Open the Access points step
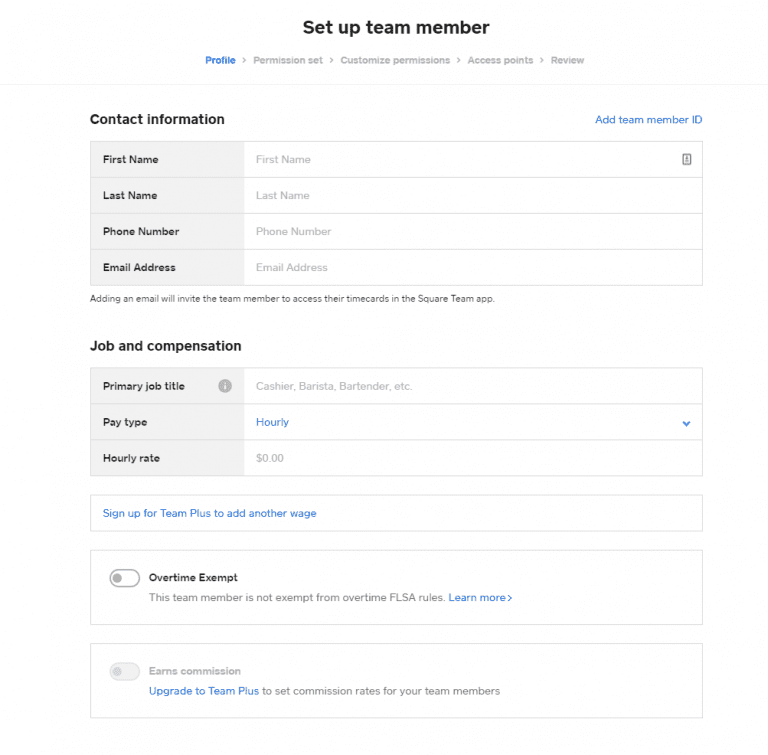The image size is (768, 755). tap(500, 60)
